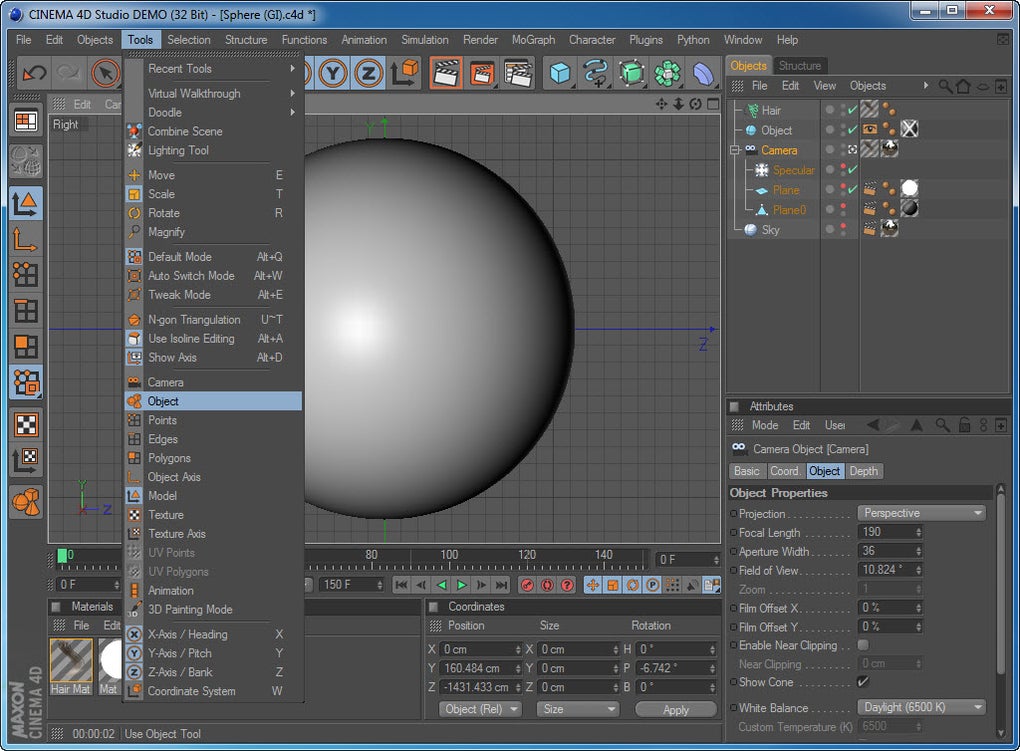The height and width of the screenshot is (751, 1020).
Task: Click the Depth tab button
Action: 863,471
